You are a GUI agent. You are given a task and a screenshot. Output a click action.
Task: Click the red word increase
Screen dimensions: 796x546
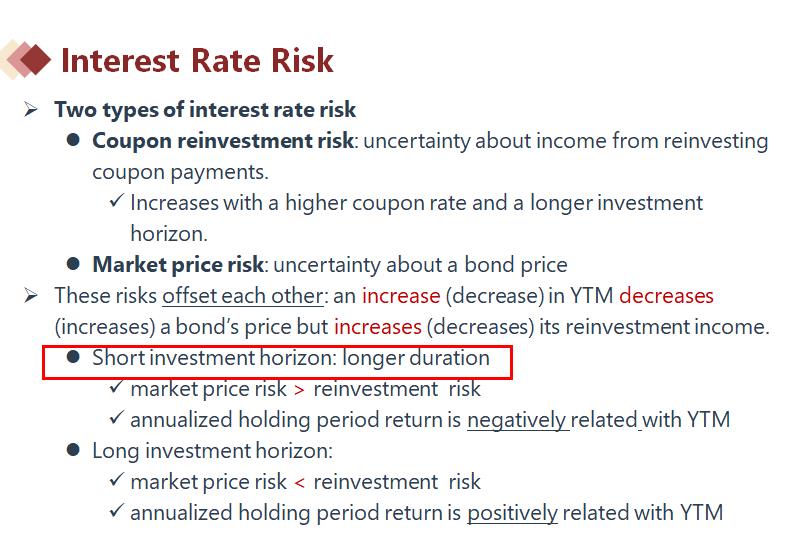[x=401, y=296]
